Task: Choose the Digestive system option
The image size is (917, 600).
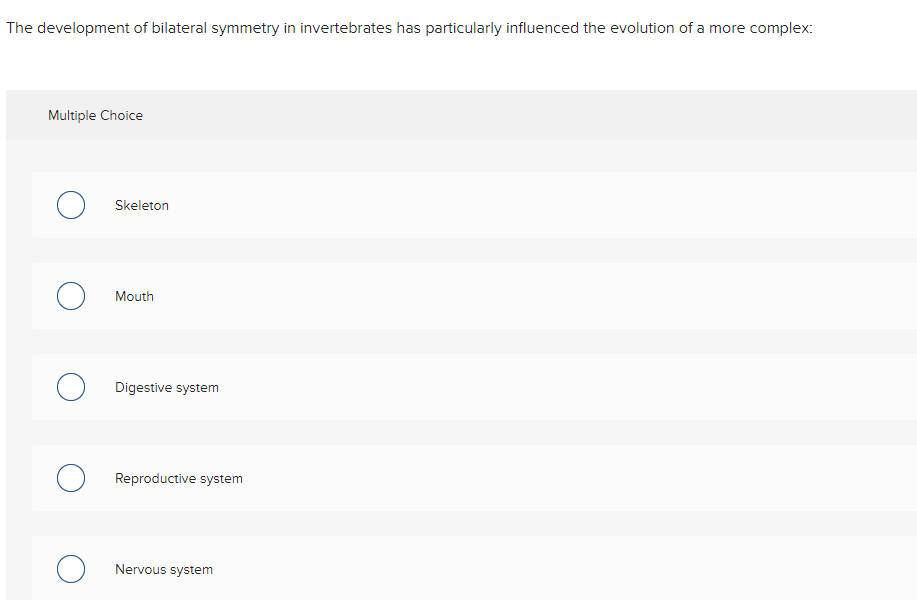Action: (70, 386)
